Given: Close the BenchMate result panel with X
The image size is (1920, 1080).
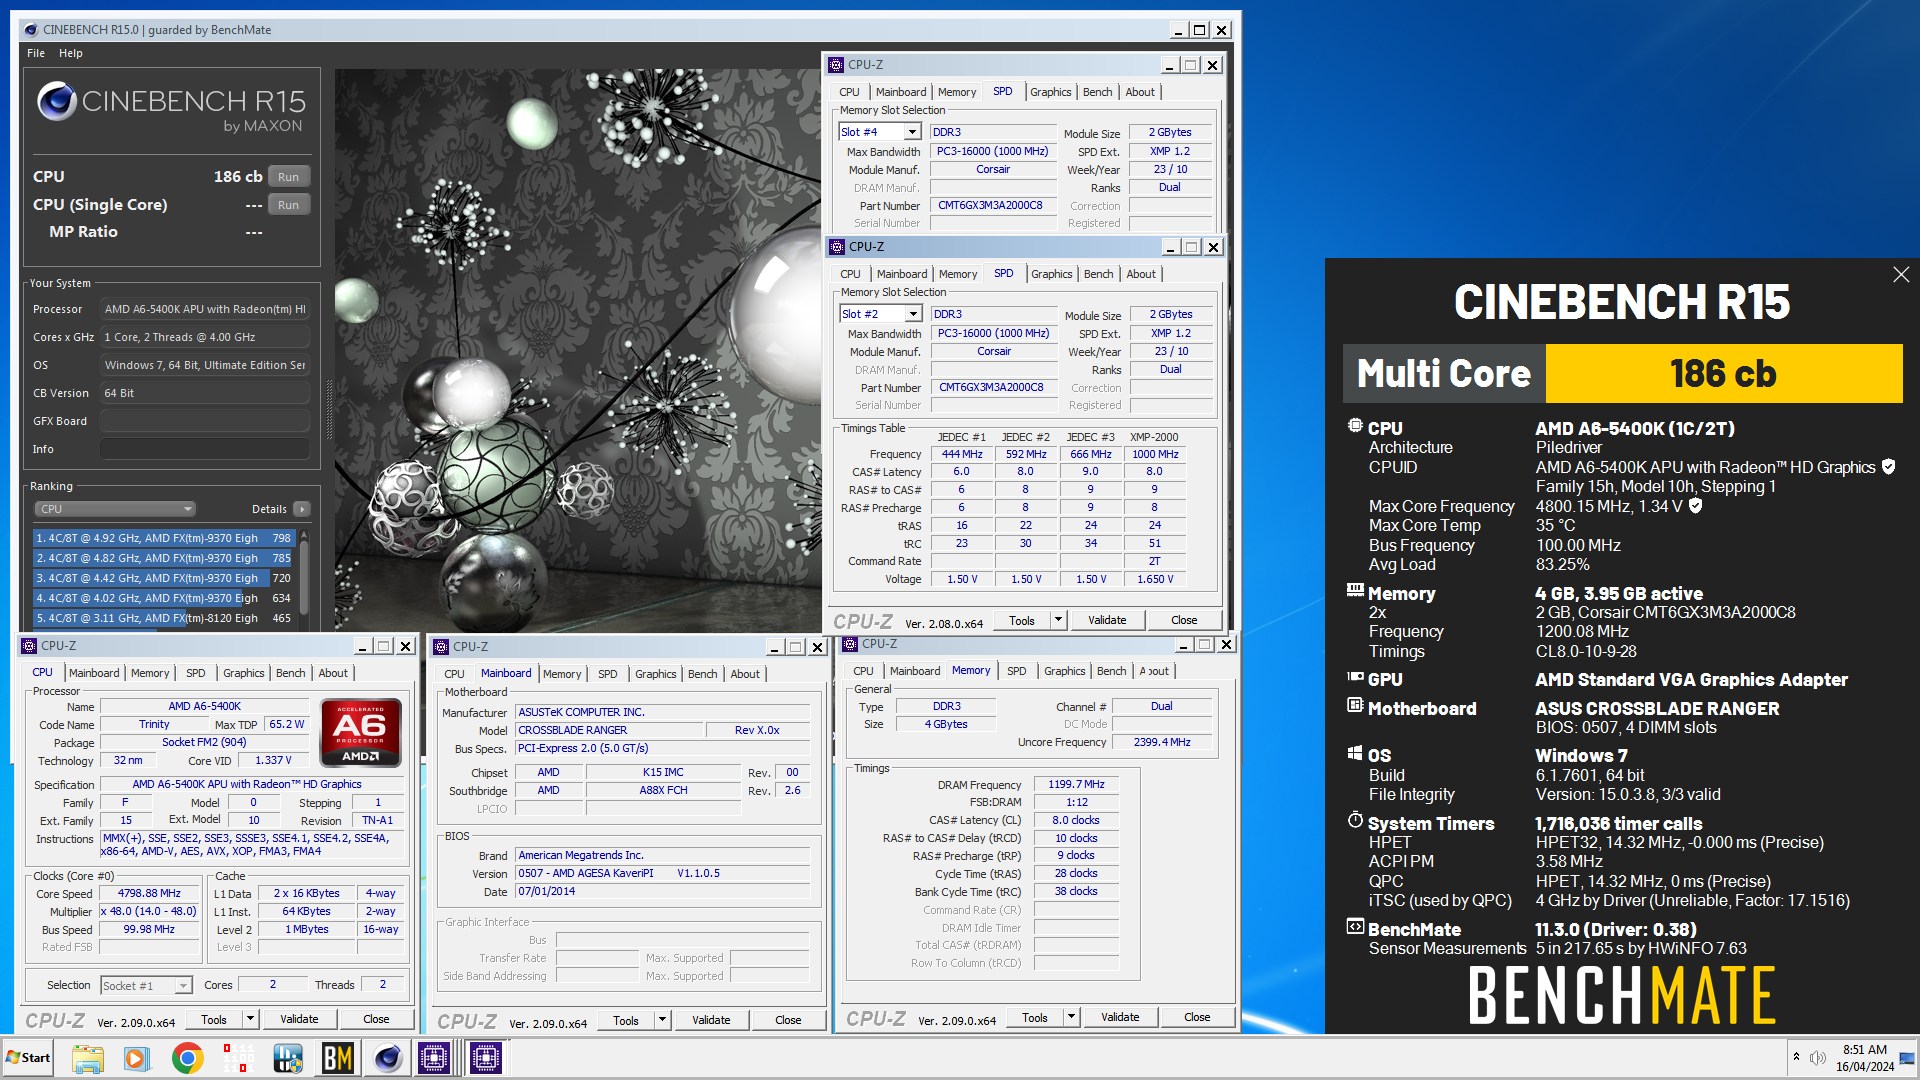Looking at the screenshot, I should [1900, 275].
